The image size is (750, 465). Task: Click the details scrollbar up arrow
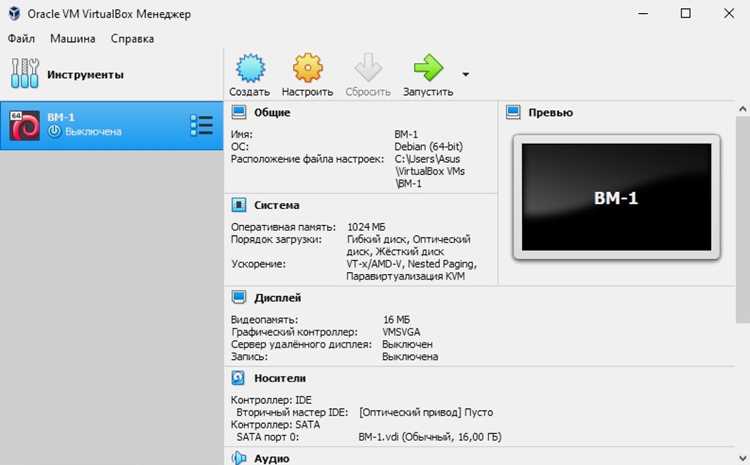[742, 109]
